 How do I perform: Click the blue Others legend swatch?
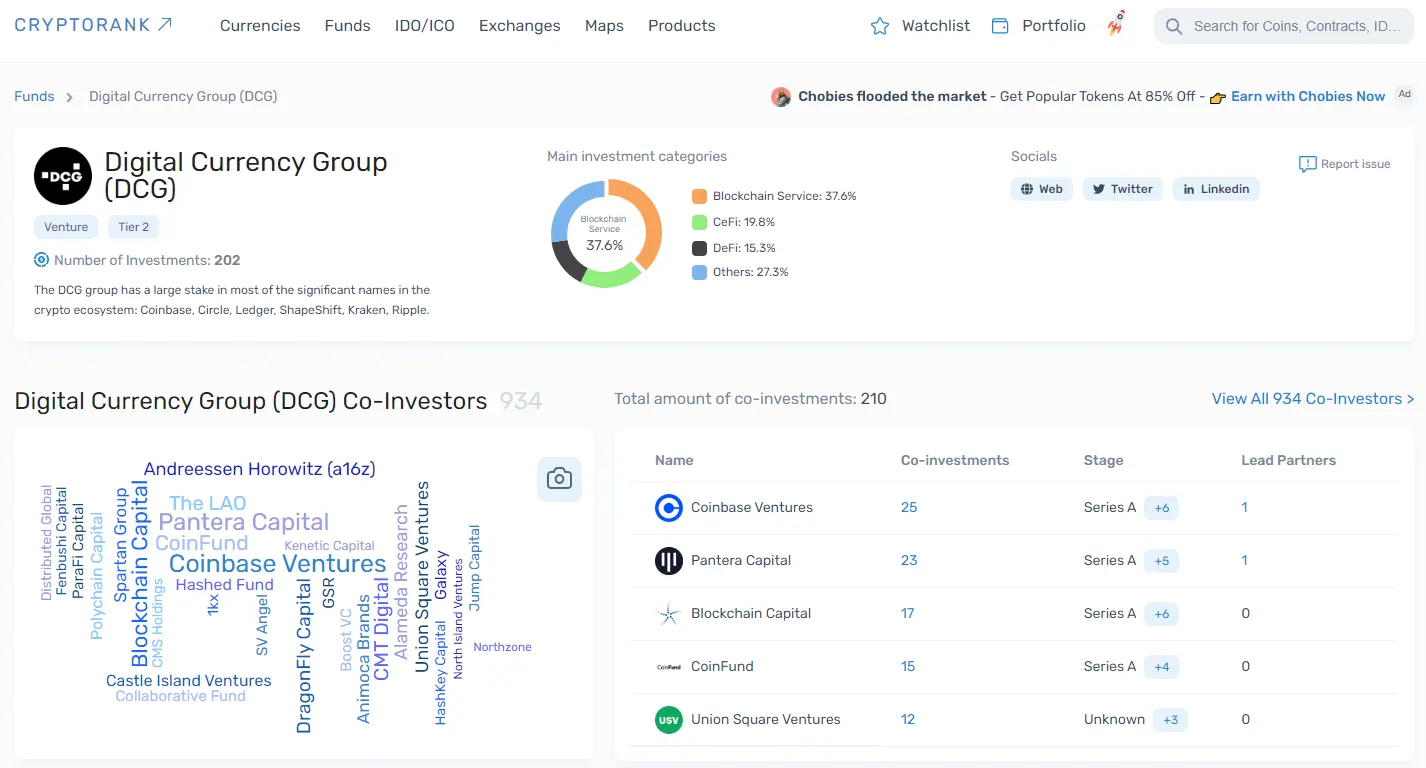(699, 272)
